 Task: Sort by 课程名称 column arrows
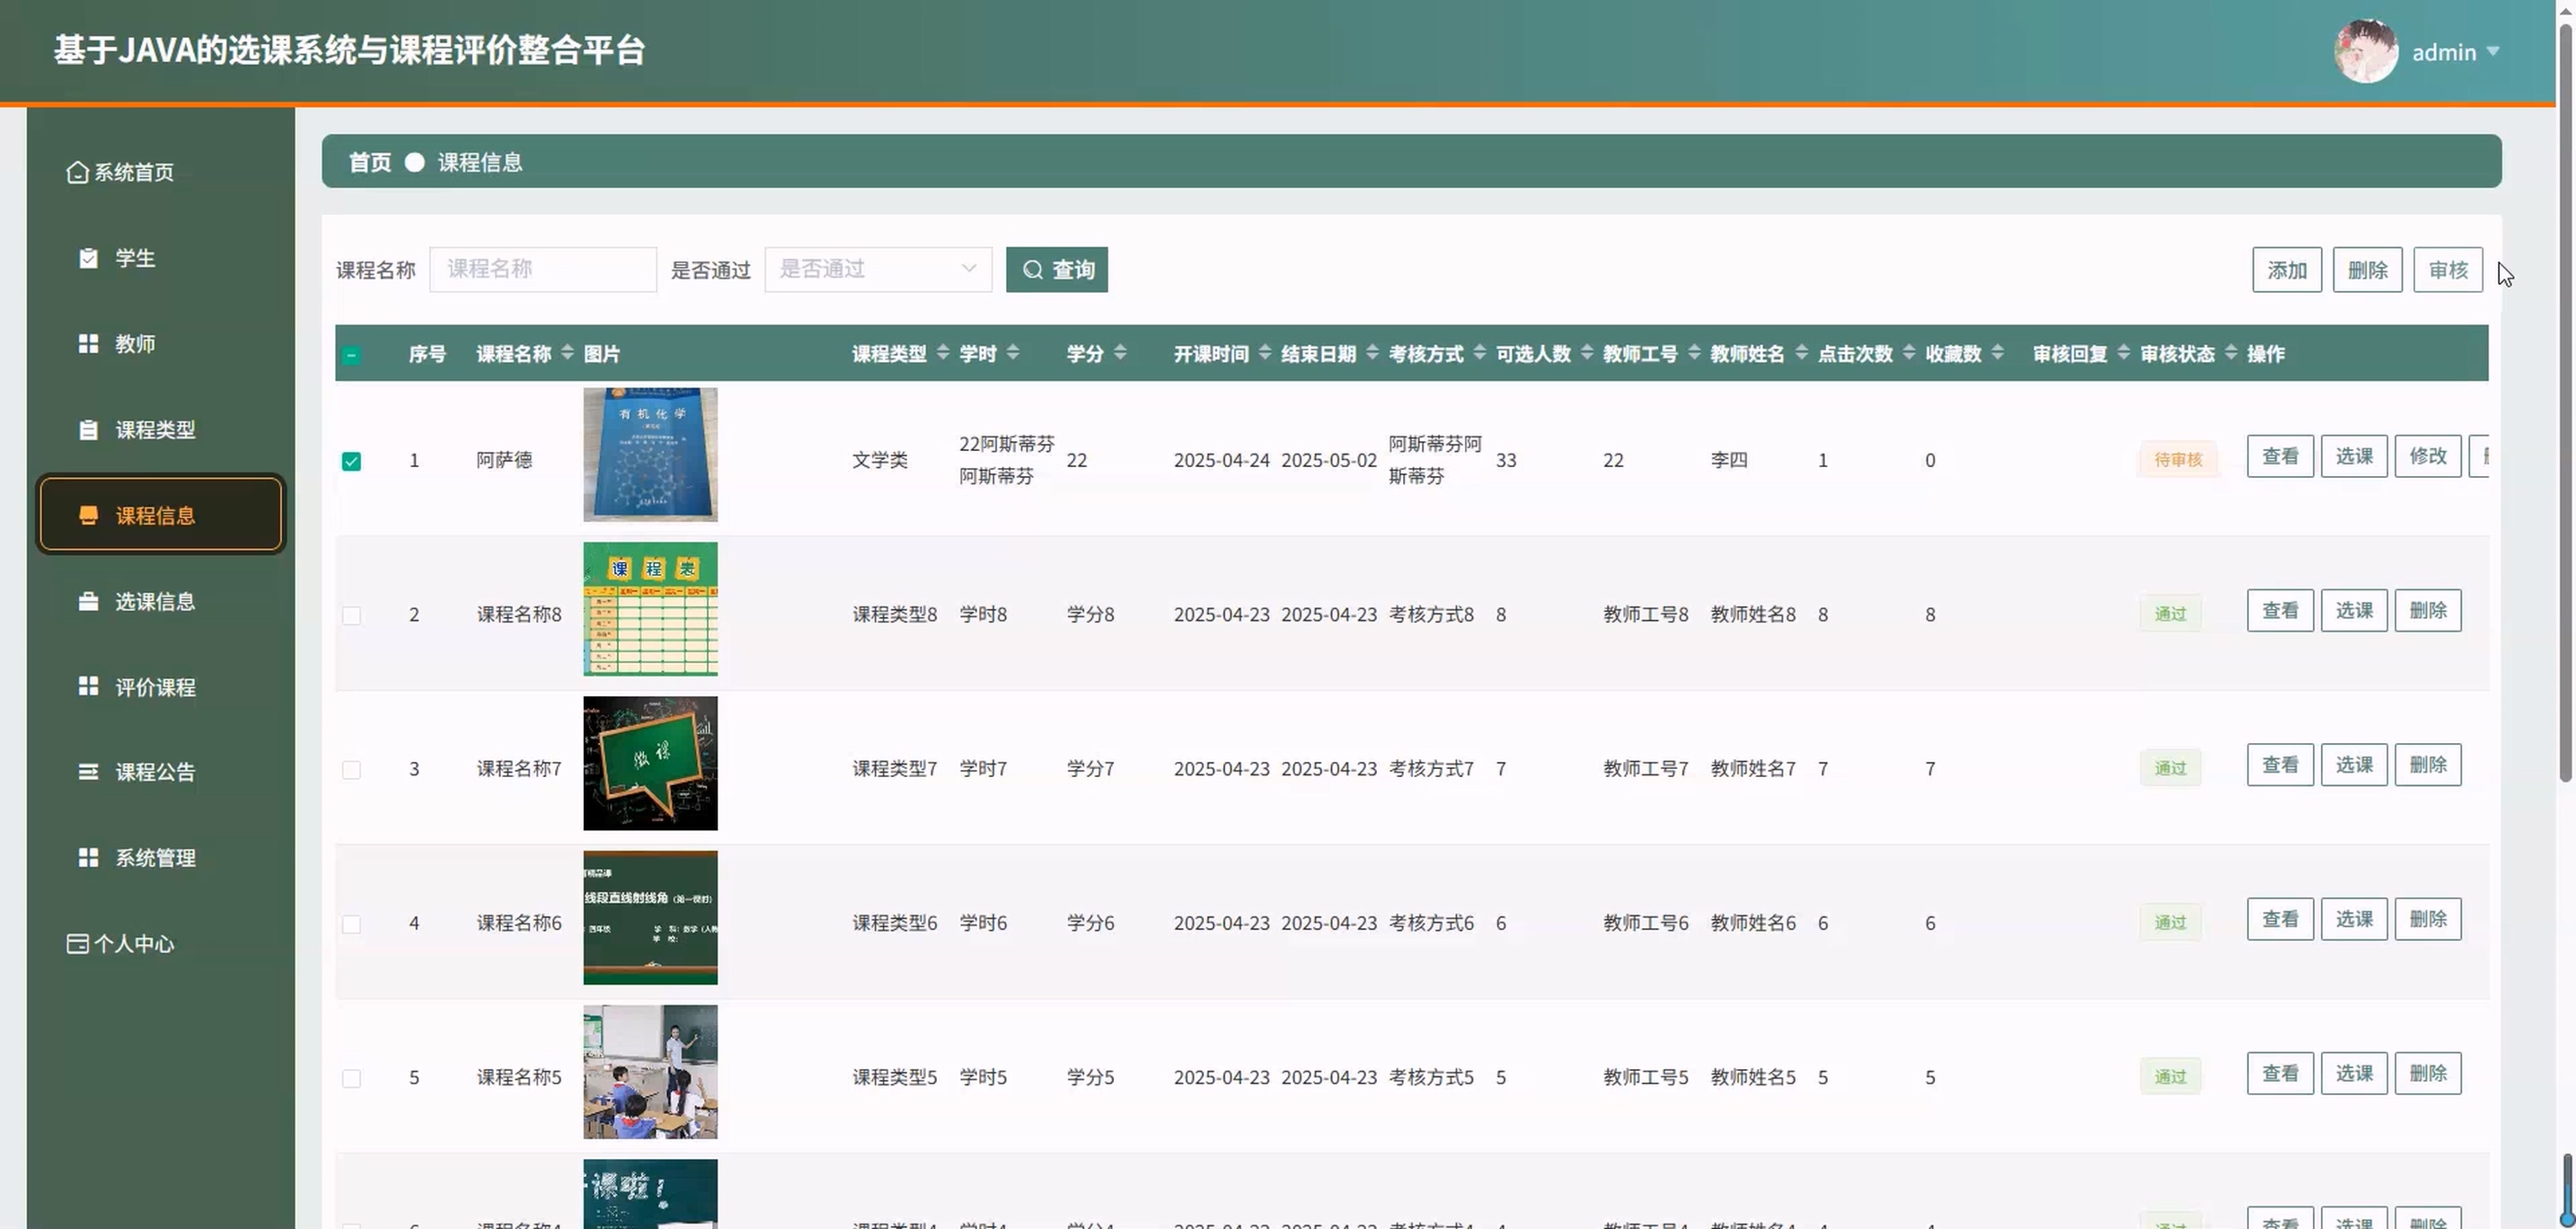click(x=567, y=353)
